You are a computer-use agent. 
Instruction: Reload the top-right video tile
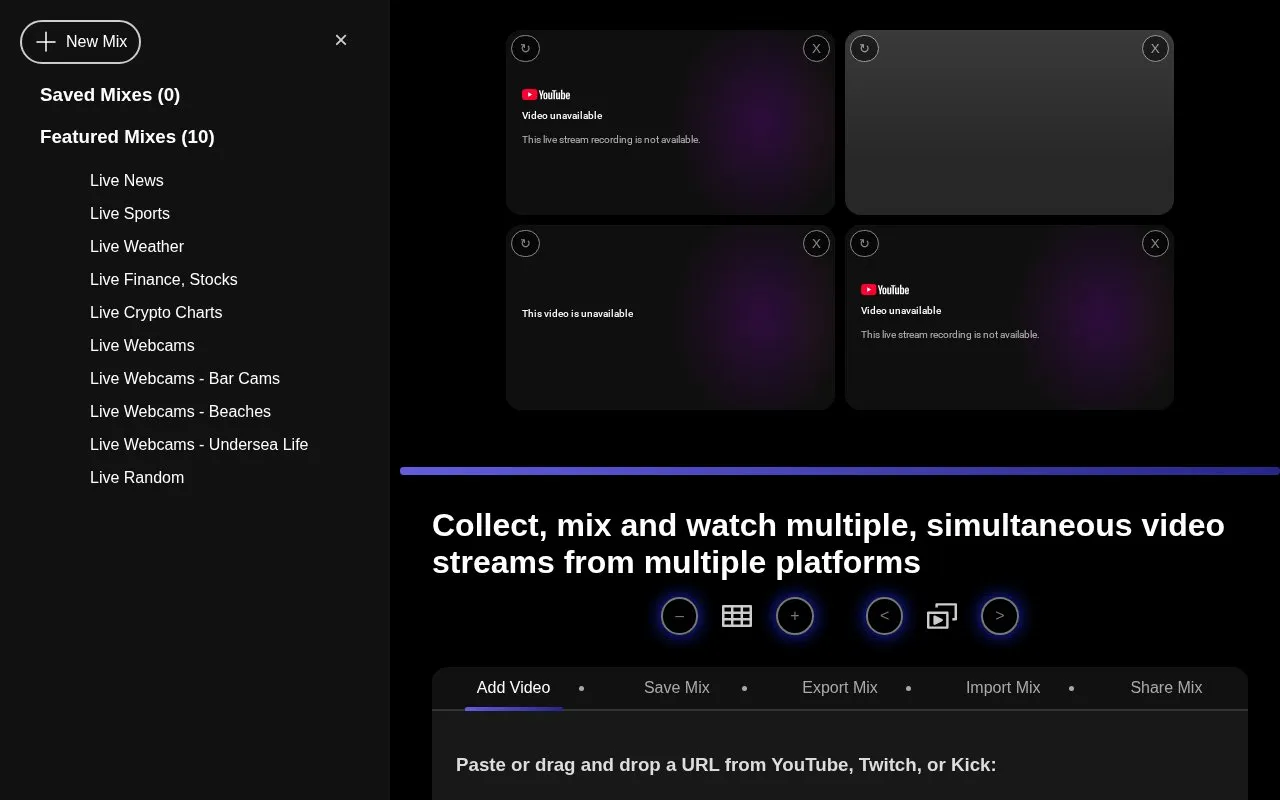pyautogui.click(x=864, y=48)
